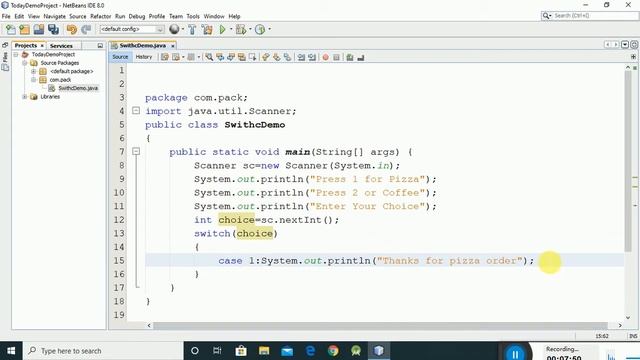
Task: Close the Projects tab
Action: (x=42, y=46)
